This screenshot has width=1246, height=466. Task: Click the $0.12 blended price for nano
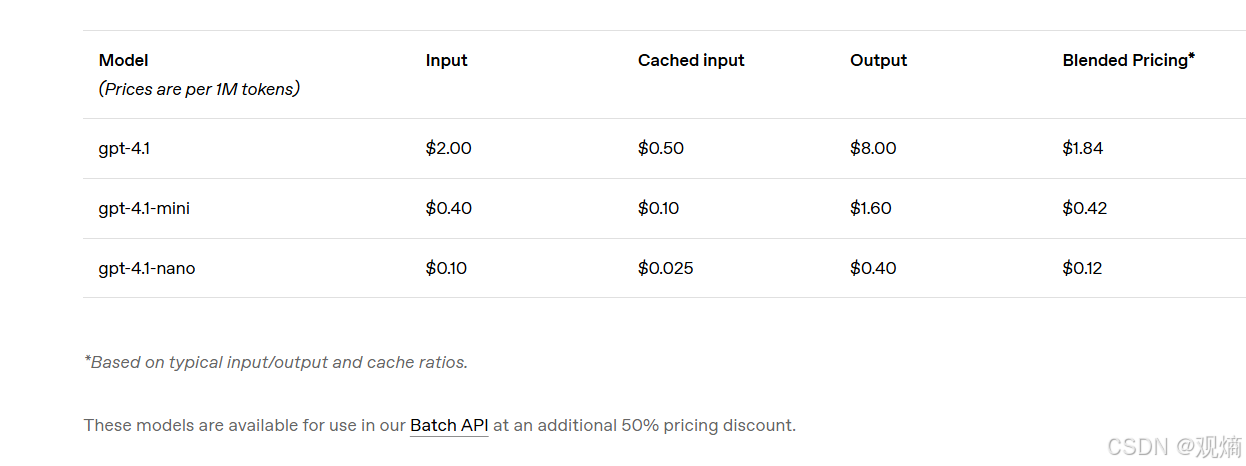(1082, 268)
